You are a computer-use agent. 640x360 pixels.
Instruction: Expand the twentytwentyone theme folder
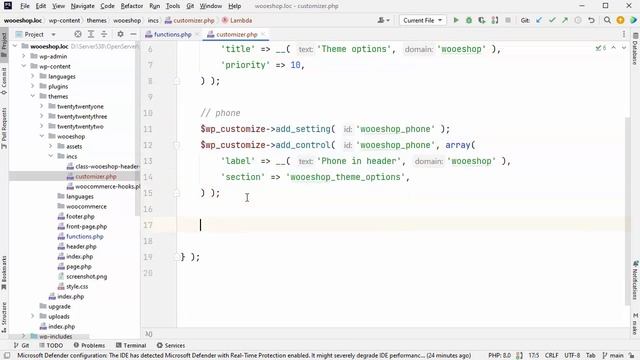pyautogui.click(x=42, y=106)
